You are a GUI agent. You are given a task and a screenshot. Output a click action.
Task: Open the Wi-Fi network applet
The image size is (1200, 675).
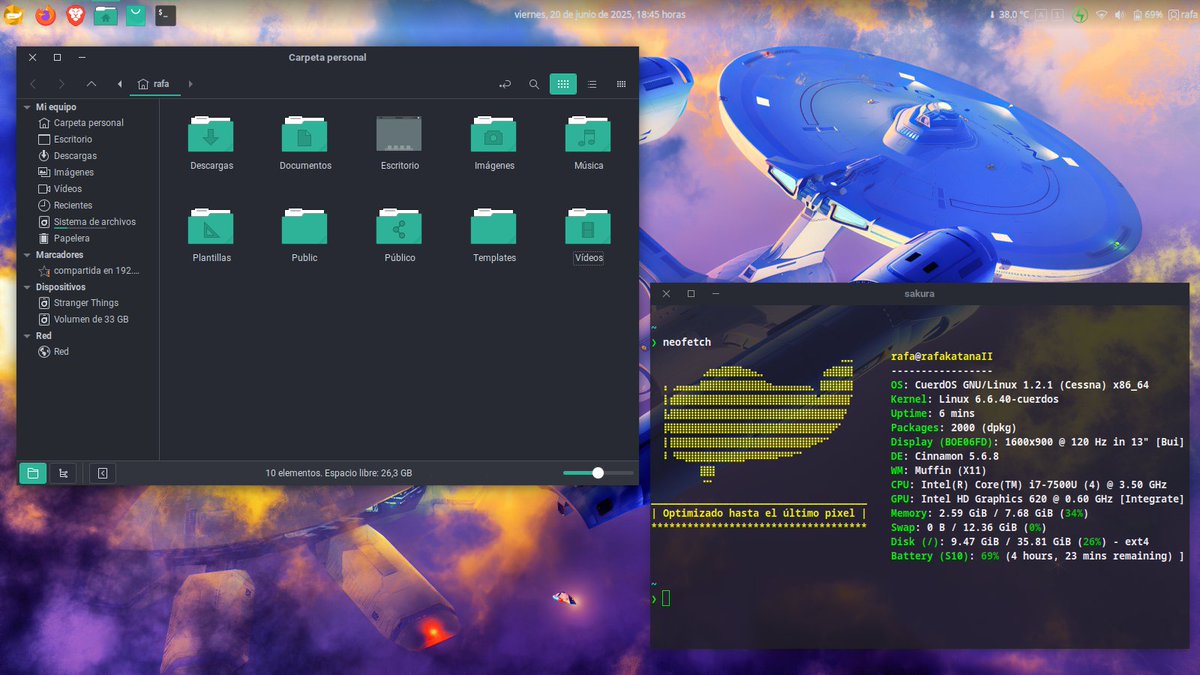(1101, 15)
